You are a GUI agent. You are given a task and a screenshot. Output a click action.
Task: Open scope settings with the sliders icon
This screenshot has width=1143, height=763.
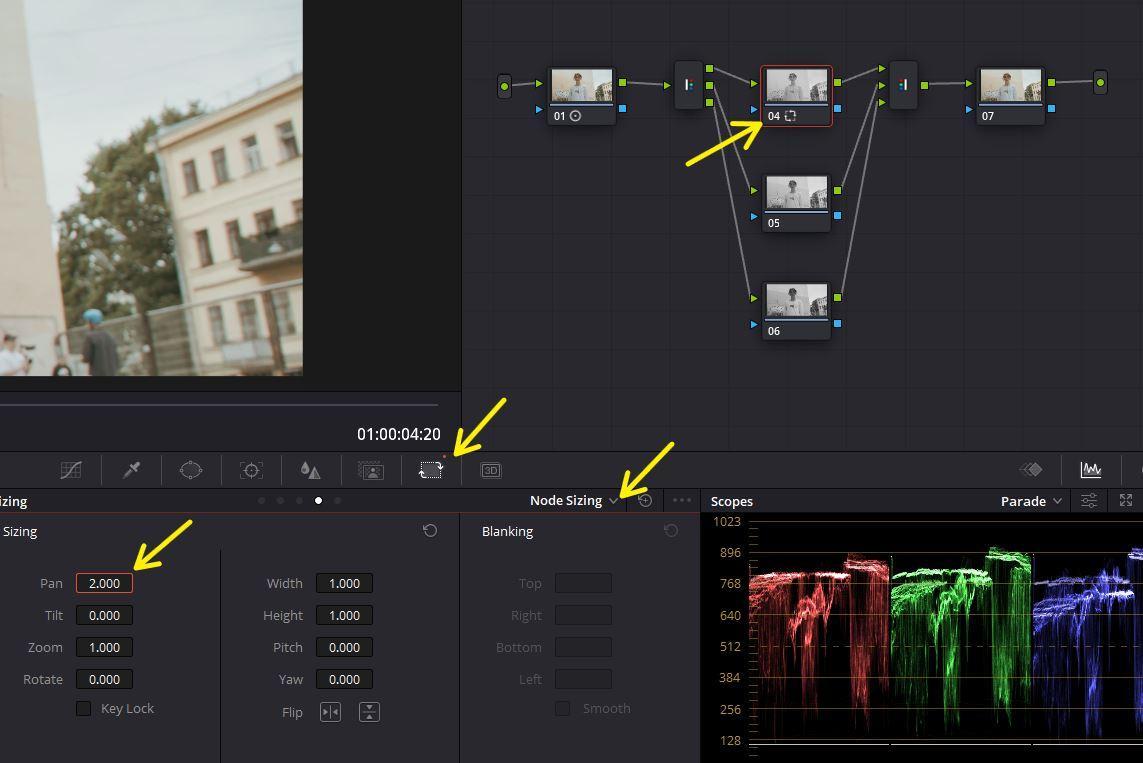[x=1088, y=501]
